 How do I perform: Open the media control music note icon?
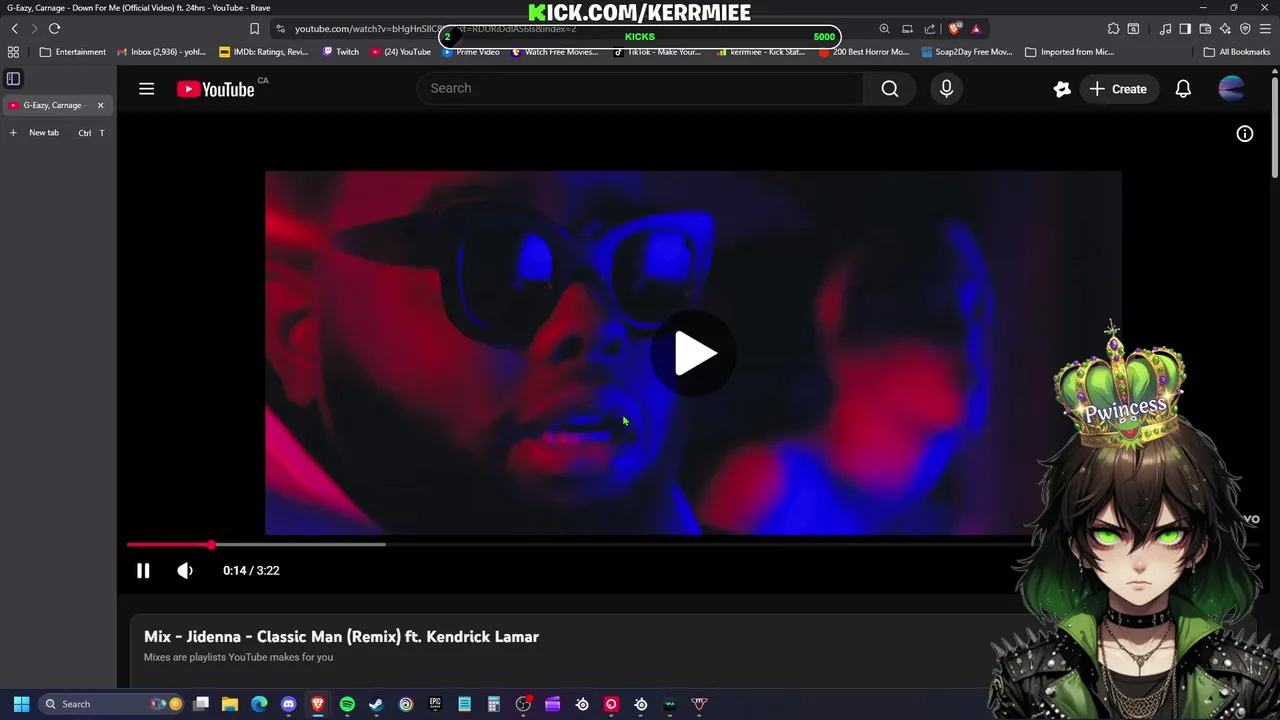[1165, 29]
